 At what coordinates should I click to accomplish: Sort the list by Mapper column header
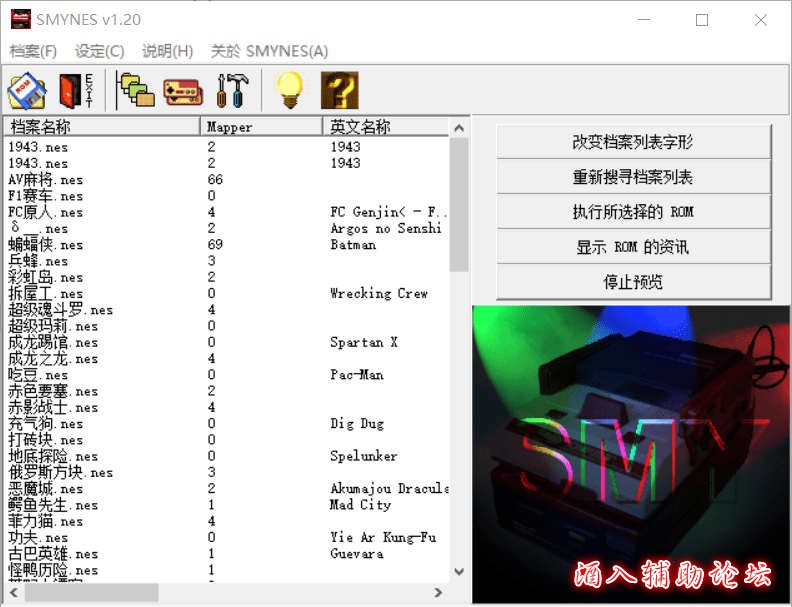[262, 127]
